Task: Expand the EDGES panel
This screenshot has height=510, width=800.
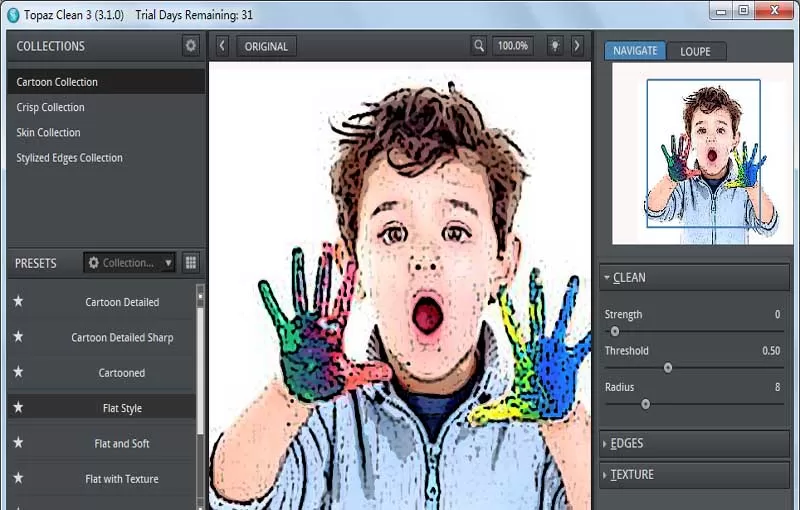Action: pos(694,443)
